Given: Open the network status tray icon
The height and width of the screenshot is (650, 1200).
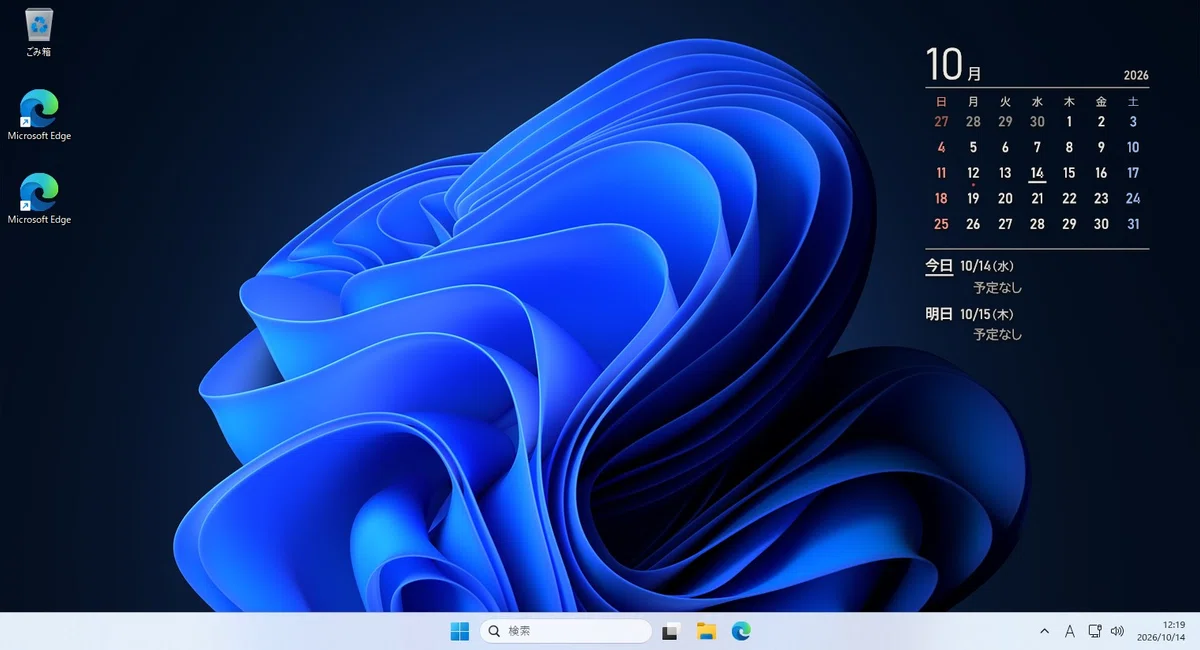Looking at the screenshot, I should point(1095,631).
